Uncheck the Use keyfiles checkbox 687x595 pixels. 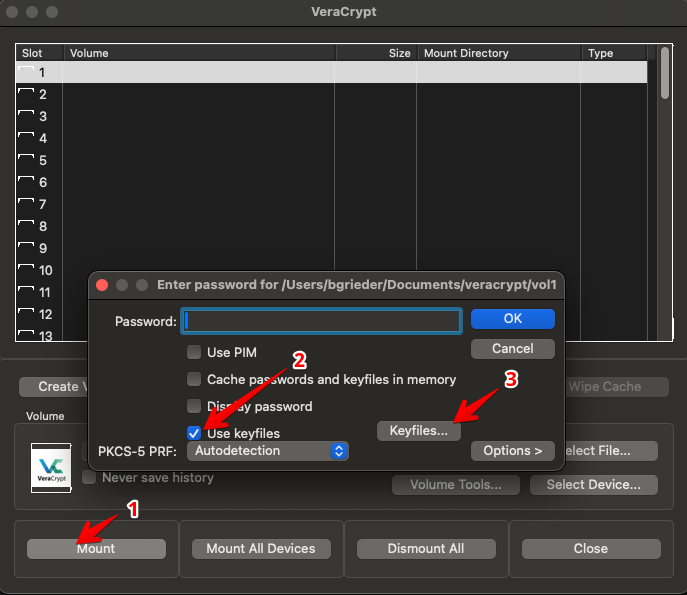coord(194,433)
